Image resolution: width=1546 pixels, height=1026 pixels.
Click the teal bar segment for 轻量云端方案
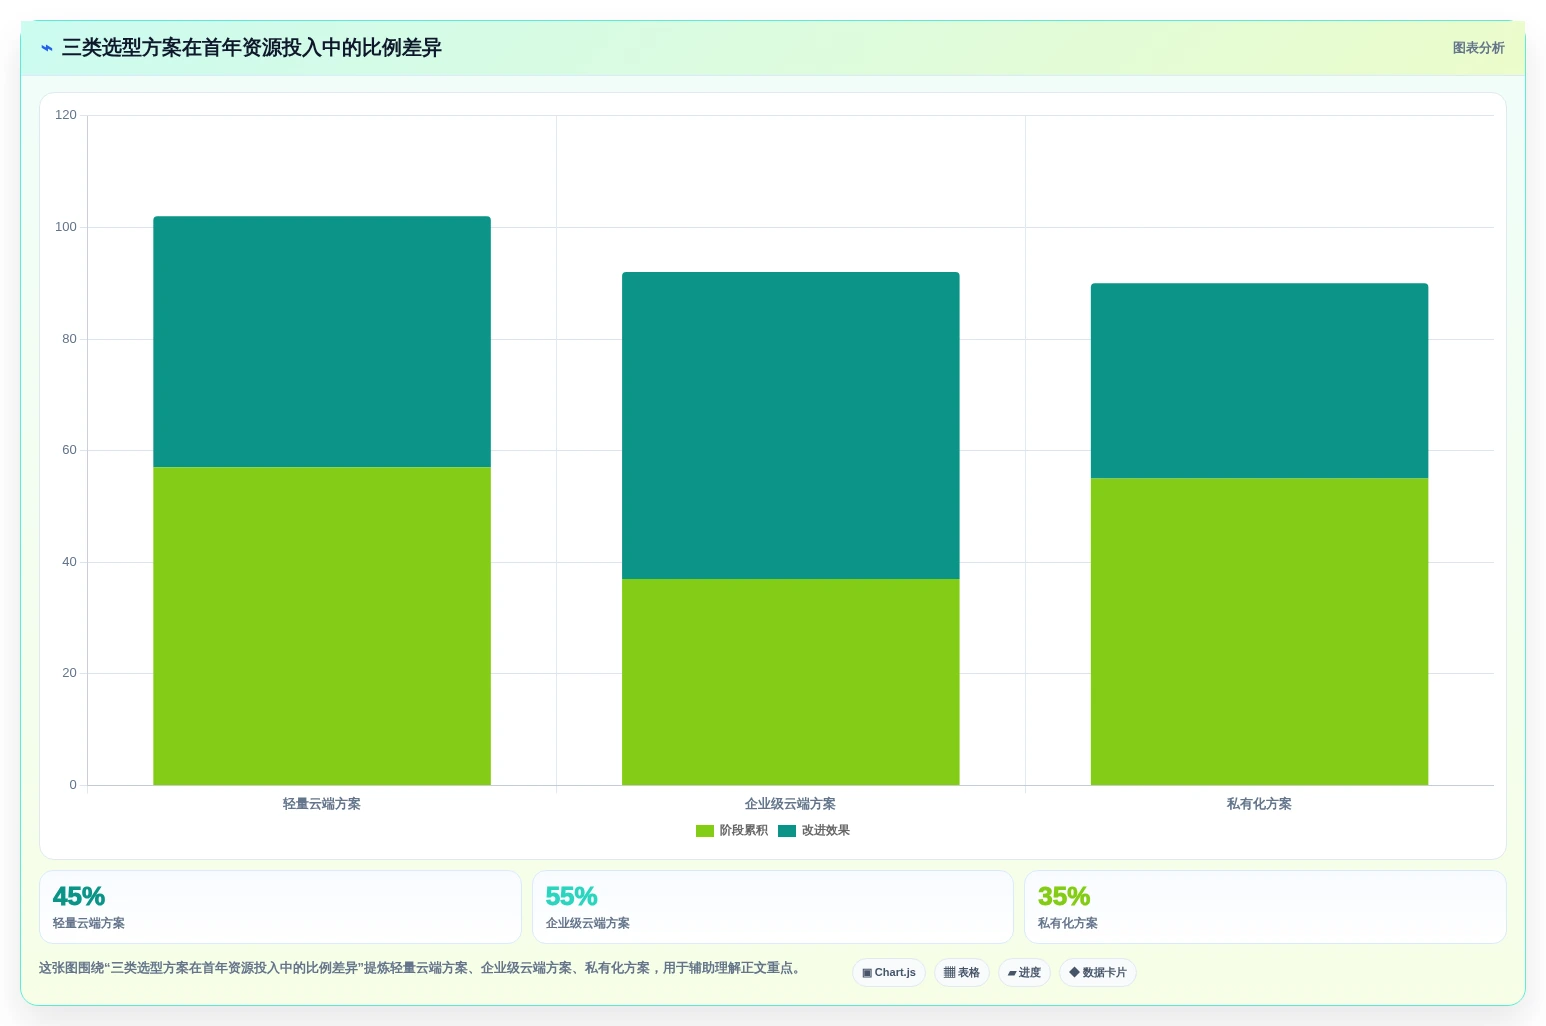click(x=322, y=341)
